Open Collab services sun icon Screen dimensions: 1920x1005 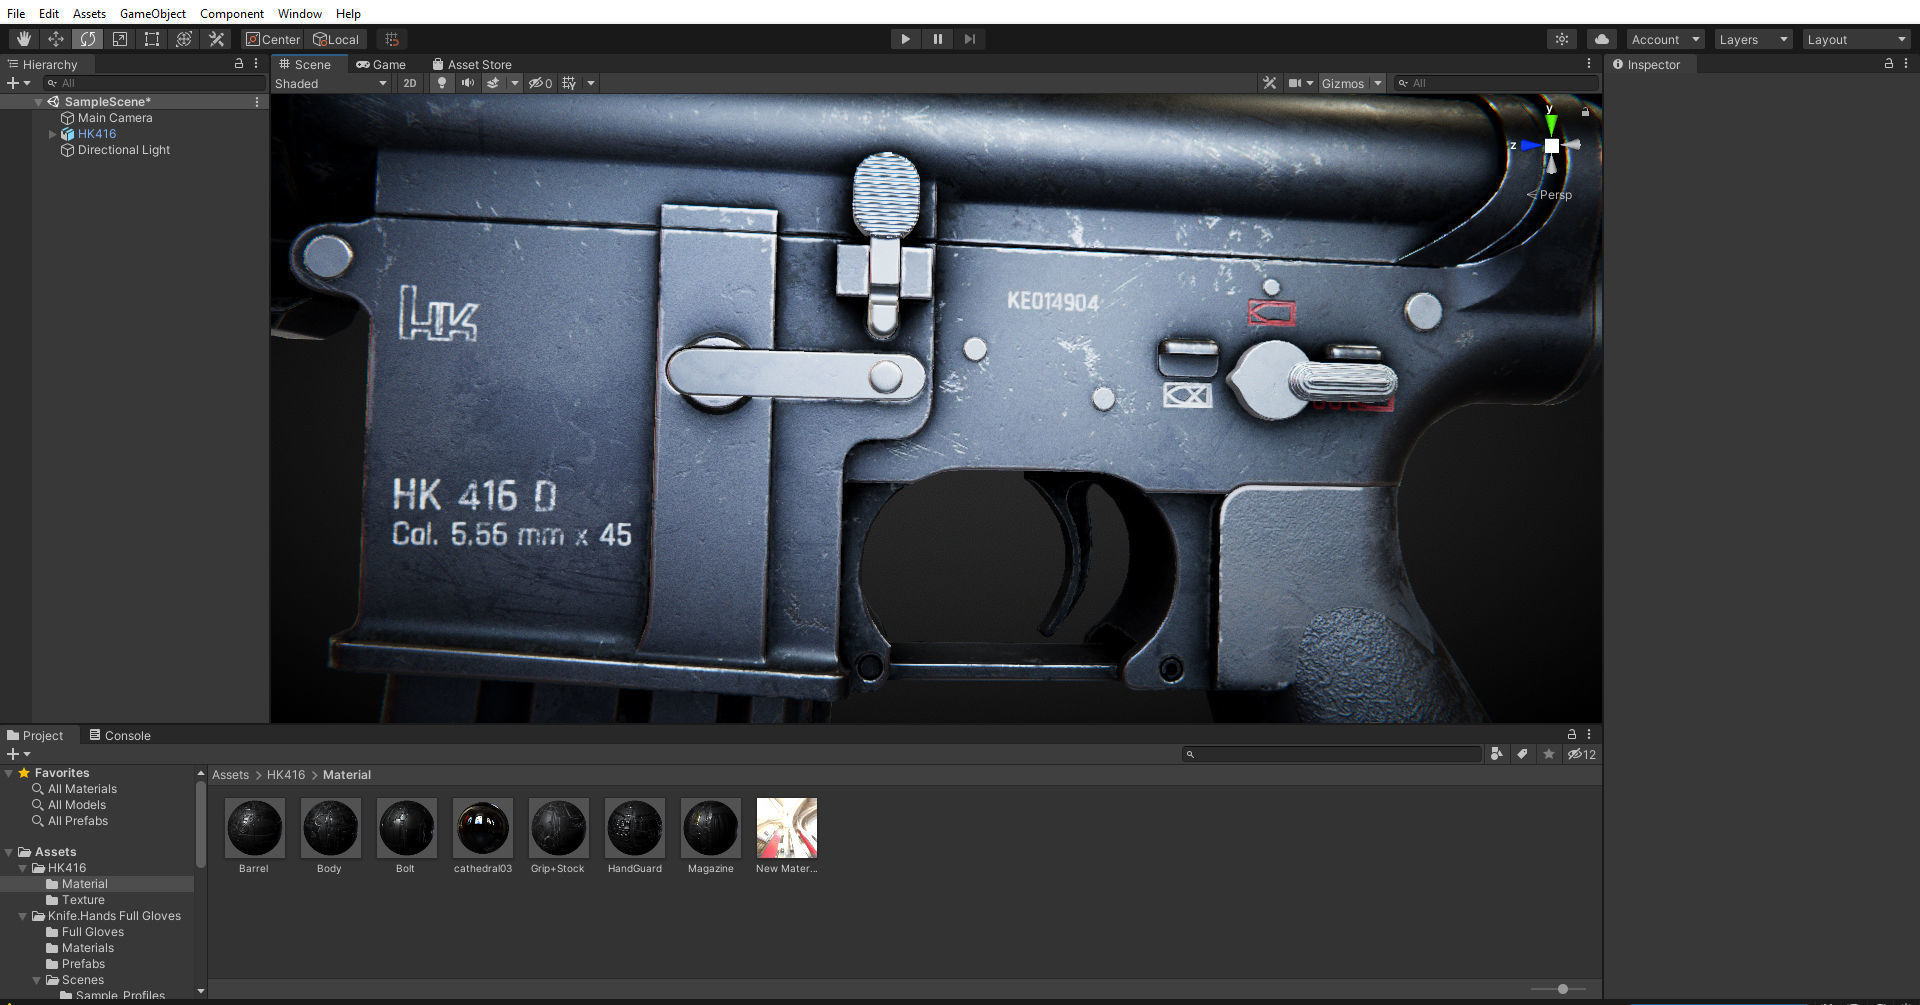1562,39
